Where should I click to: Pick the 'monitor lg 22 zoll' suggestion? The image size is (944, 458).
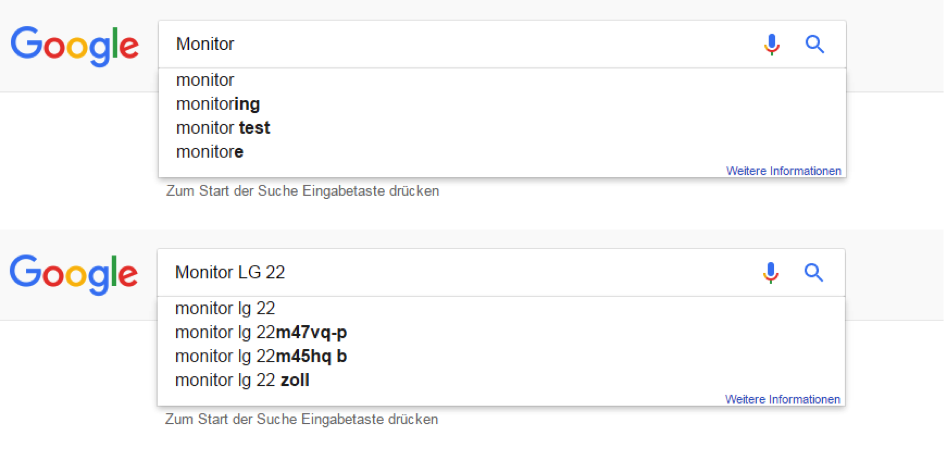[501, 380]
